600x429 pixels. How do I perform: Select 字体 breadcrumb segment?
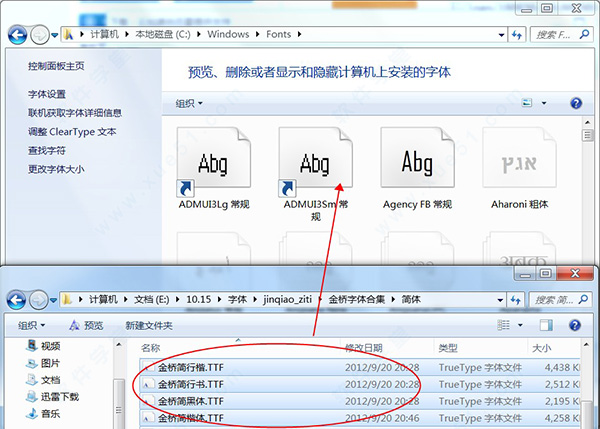tap(237, 299)
